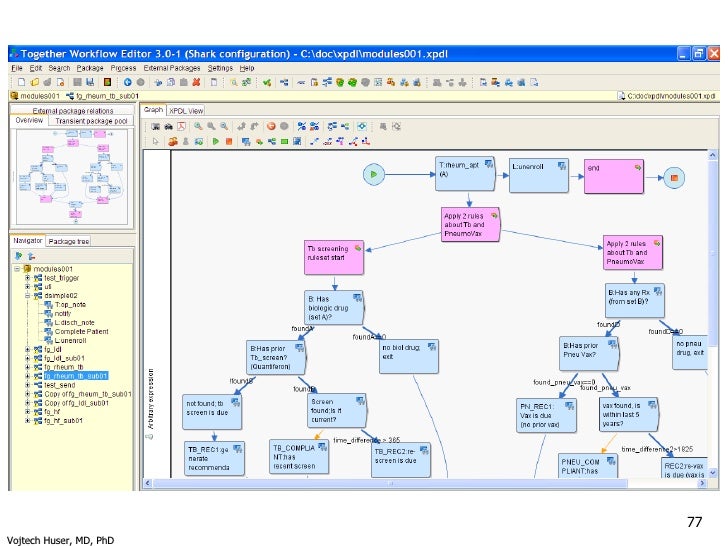Open the External Packages menu

172,68
